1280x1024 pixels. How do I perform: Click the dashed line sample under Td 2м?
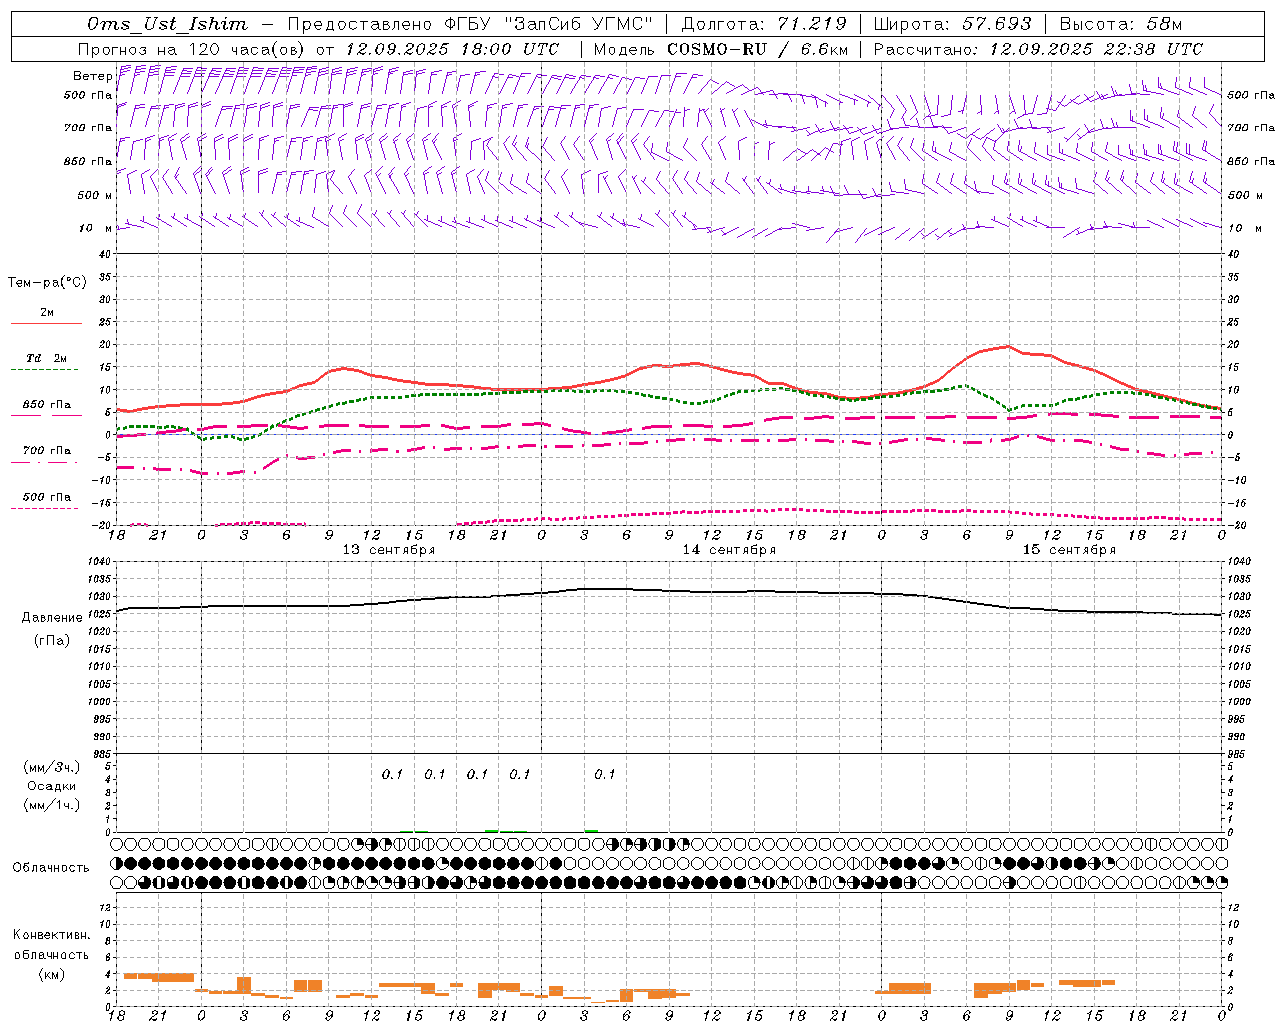(x=44, y=370)
